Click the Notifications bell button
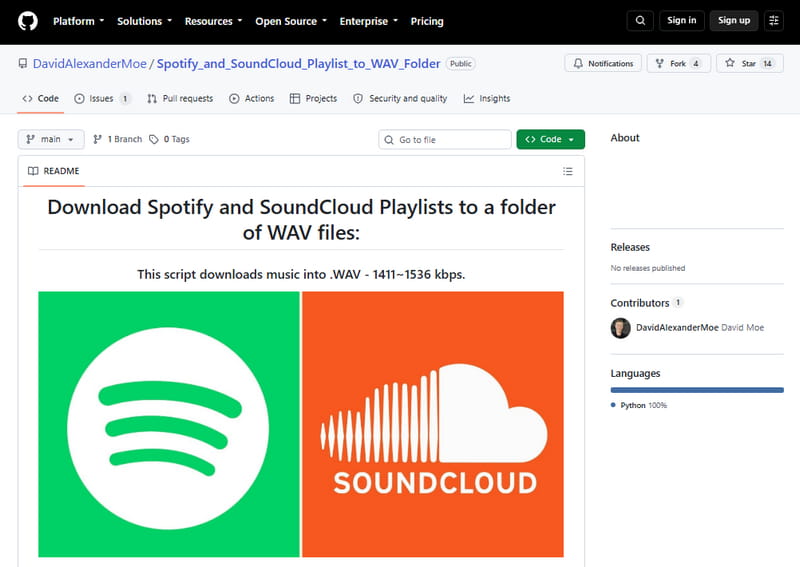The image size is (800, 567). point(603,63)
